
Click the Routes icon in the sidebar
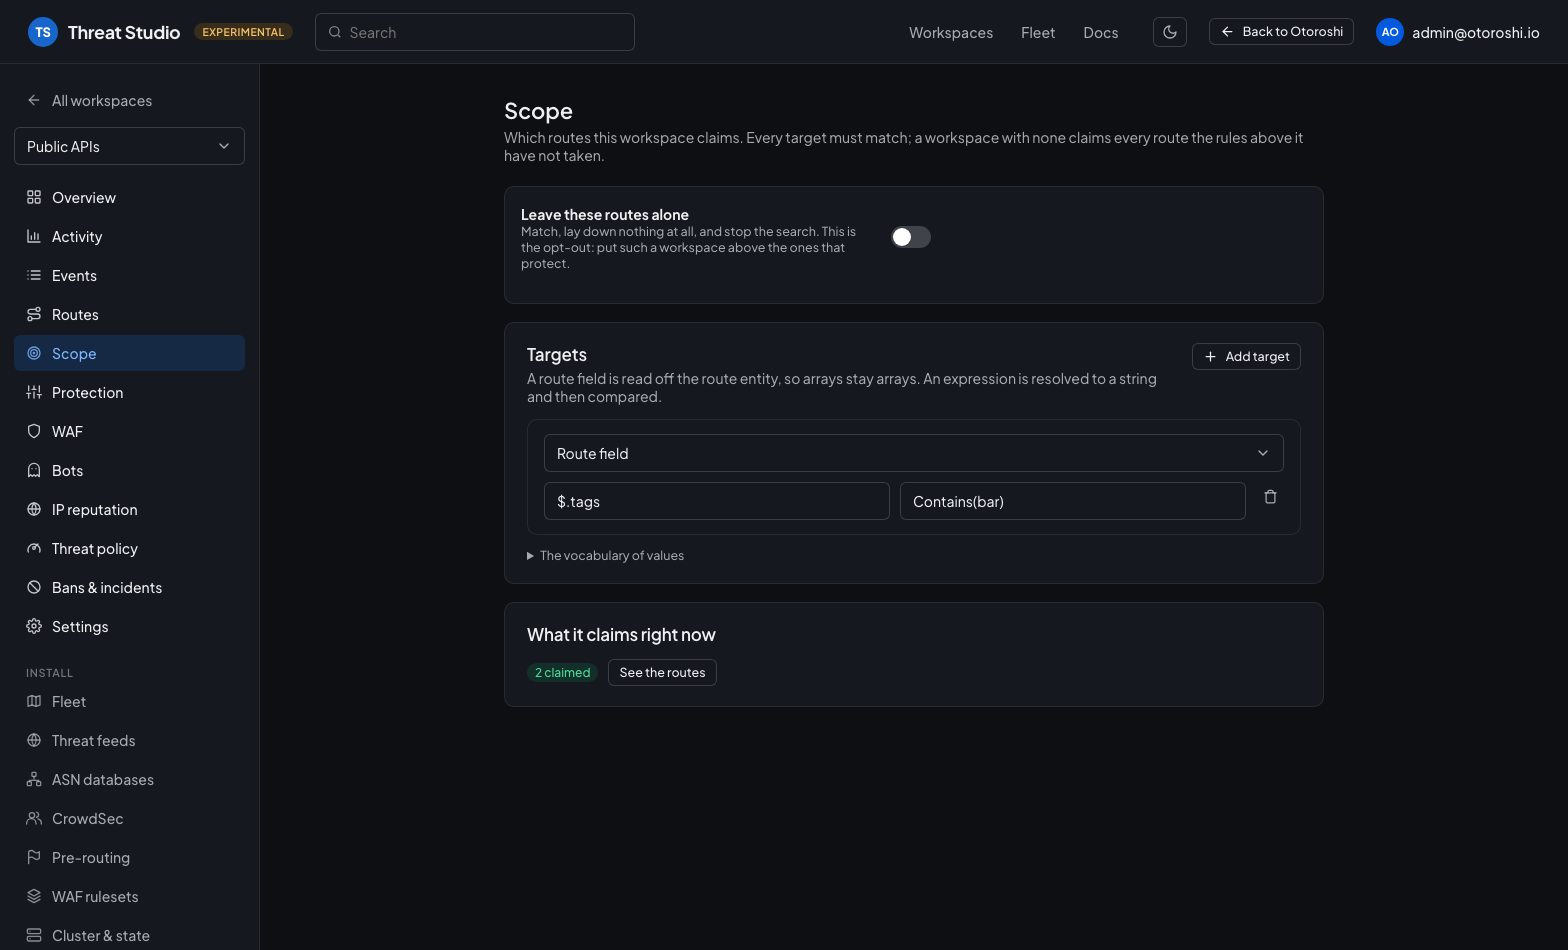pos(34,314)
